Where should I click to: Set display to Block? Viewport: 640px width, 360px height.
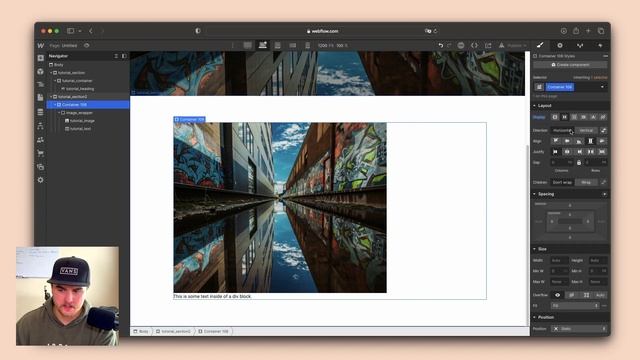pos(555,117)
